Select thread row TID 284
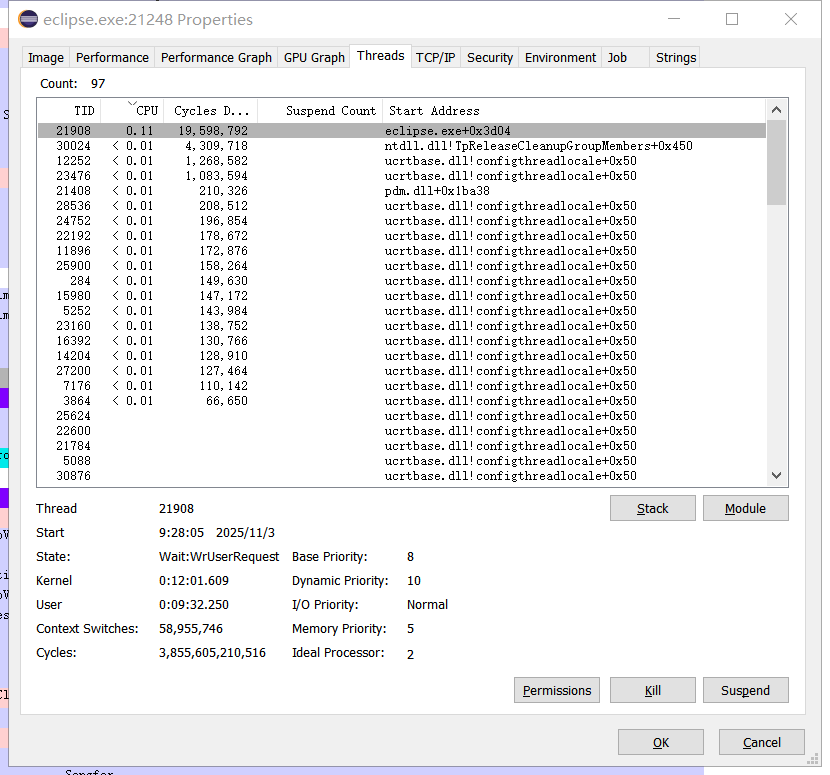Screen dimensions: 830x775 [x=402, y=281]
